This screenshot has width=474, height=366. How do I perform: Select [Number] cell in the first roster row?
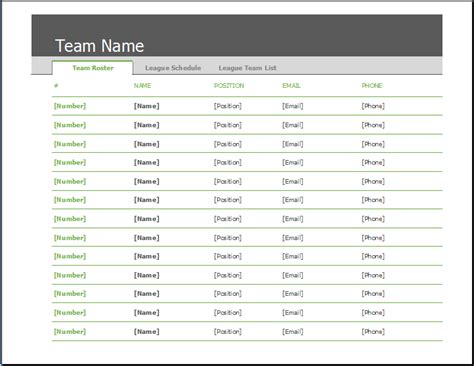(70, 106)
